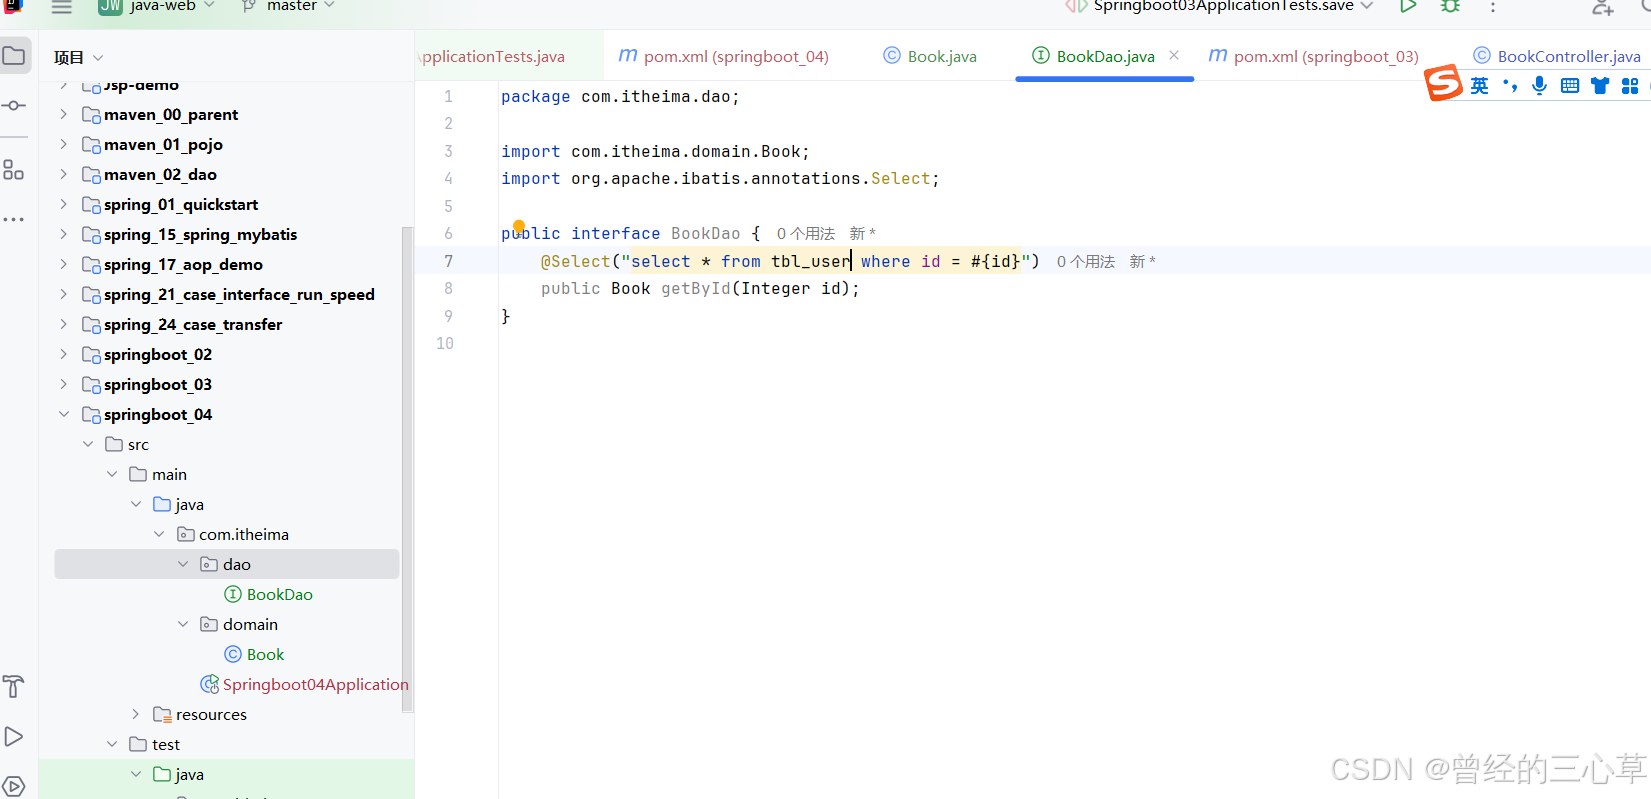
Task: Open the Sogou skin shirt icon
Action: point(1600,86)
